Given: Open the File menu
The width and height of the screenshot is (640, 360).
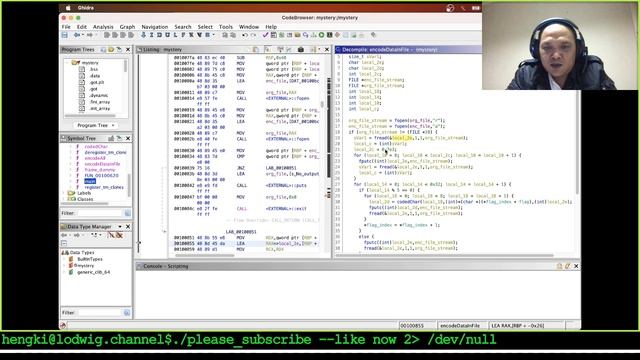Looking at the screenshot, I should tap(66, 27).
